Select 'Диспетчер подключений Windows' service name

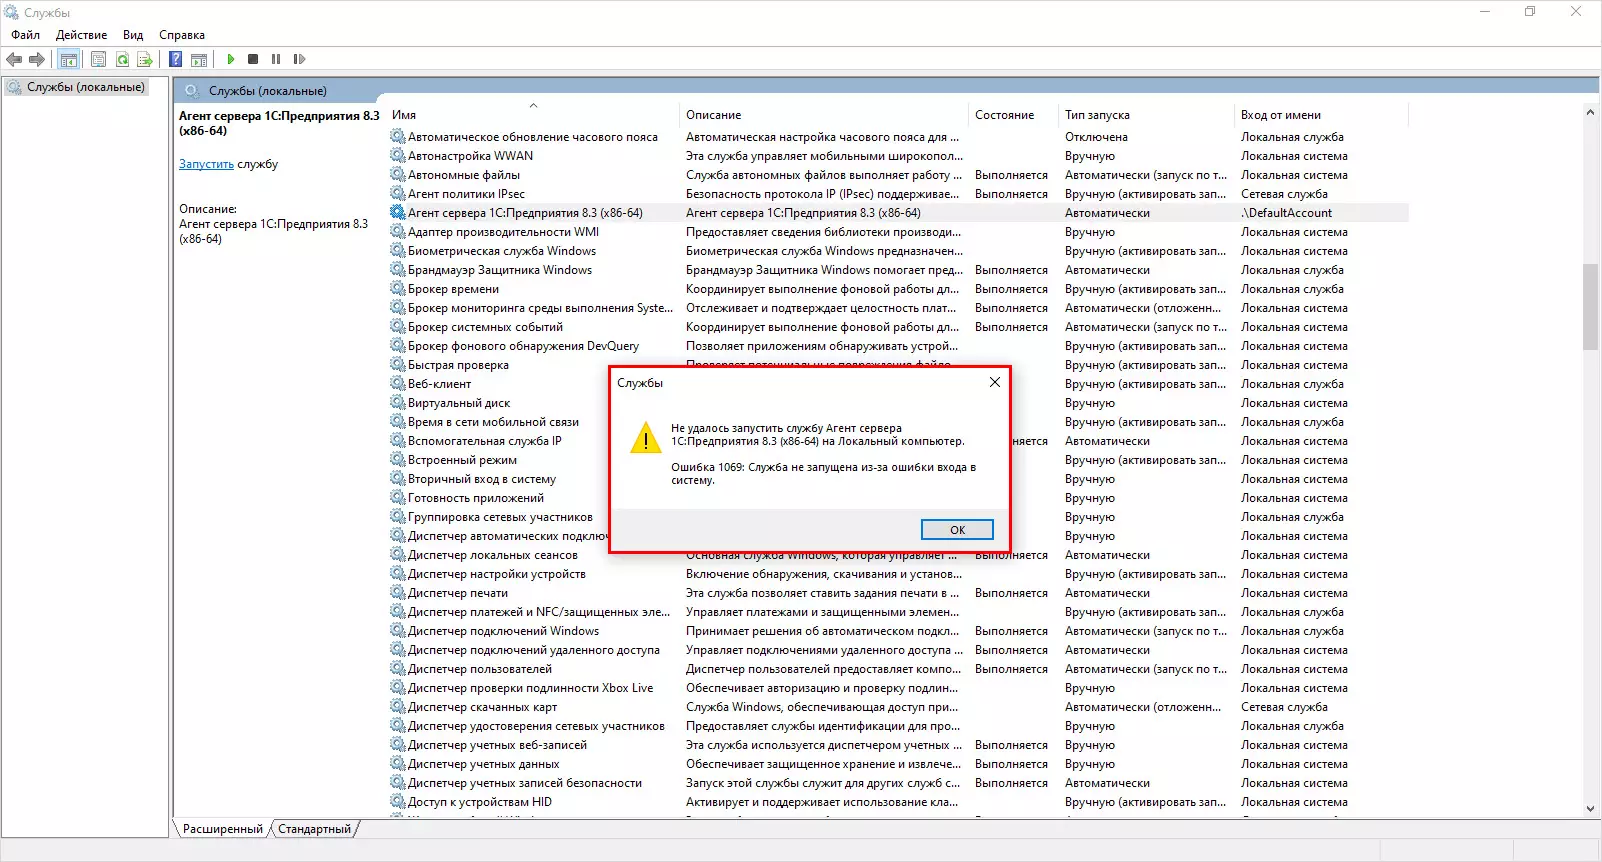pos(503,631)
